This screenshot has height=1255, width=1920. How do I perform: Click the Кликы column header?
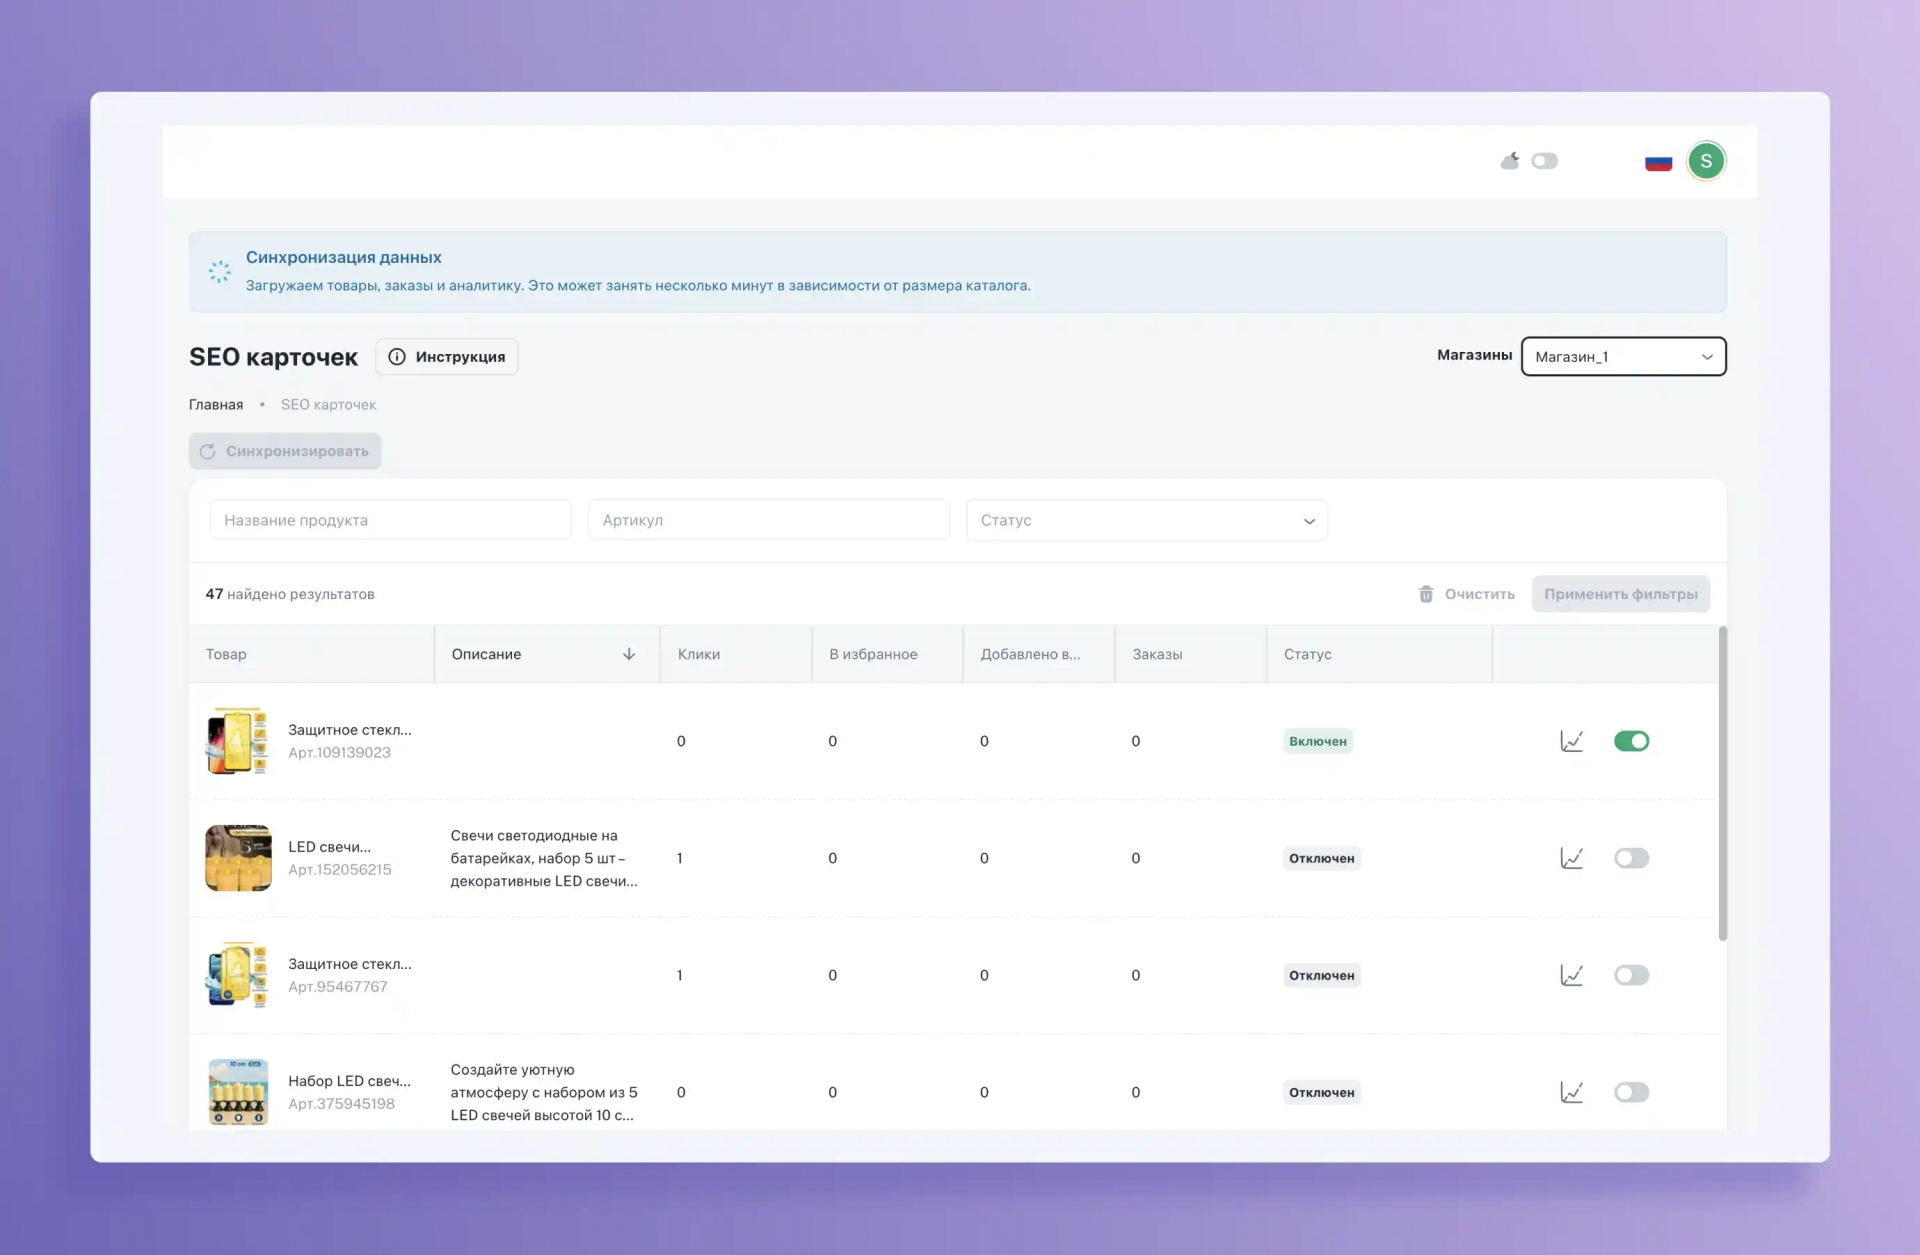click(x=699, y=654)
